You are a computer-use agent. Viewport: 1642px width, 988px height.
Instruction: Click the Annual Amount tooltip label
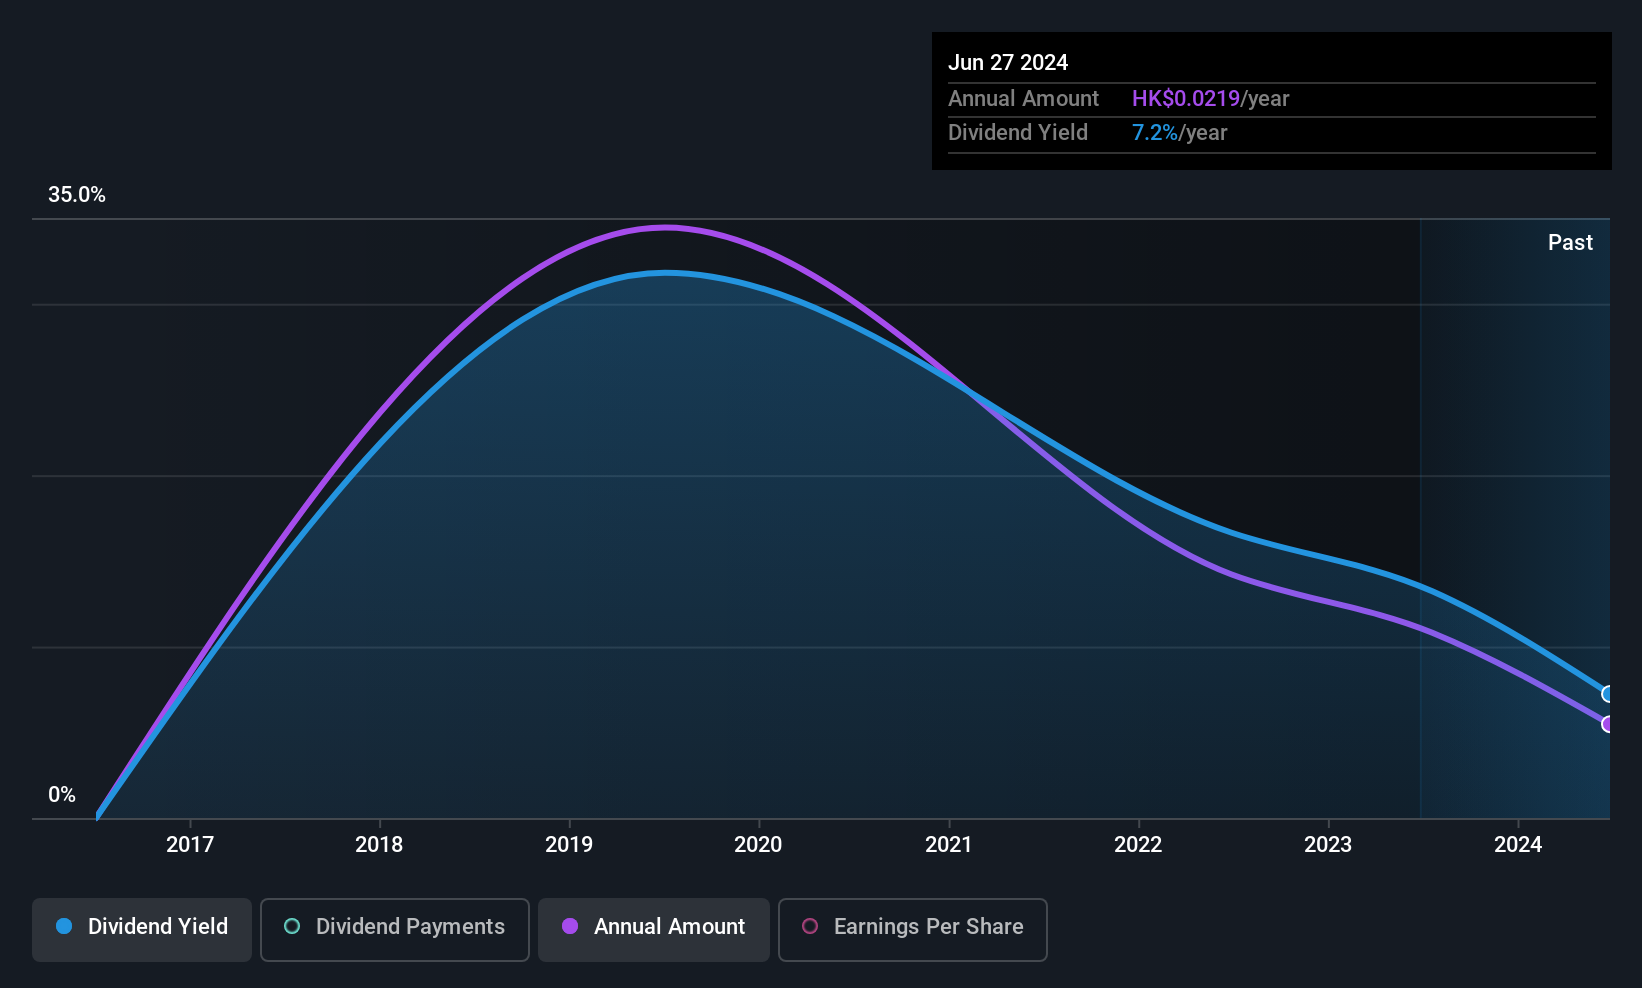coord(1023,99)
